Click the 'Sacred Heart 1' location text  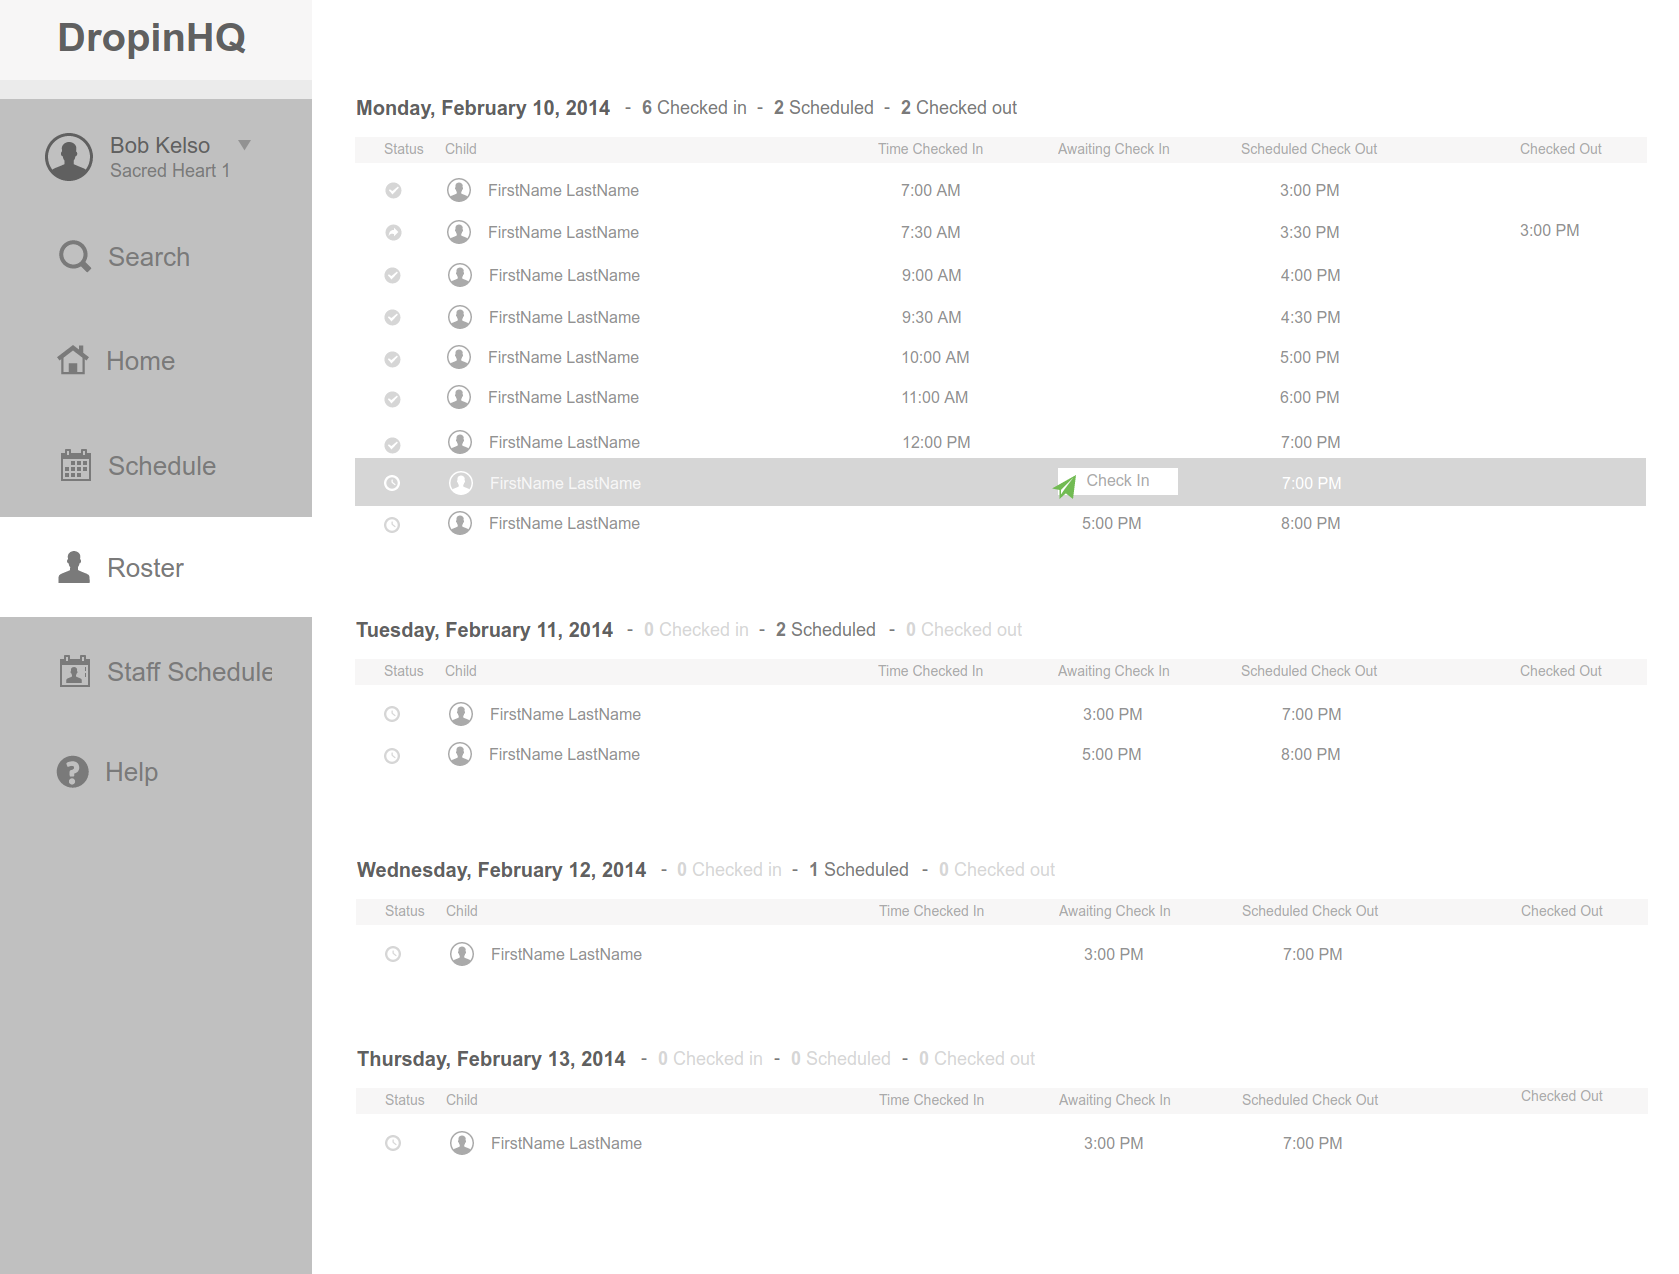click(170, 171)
